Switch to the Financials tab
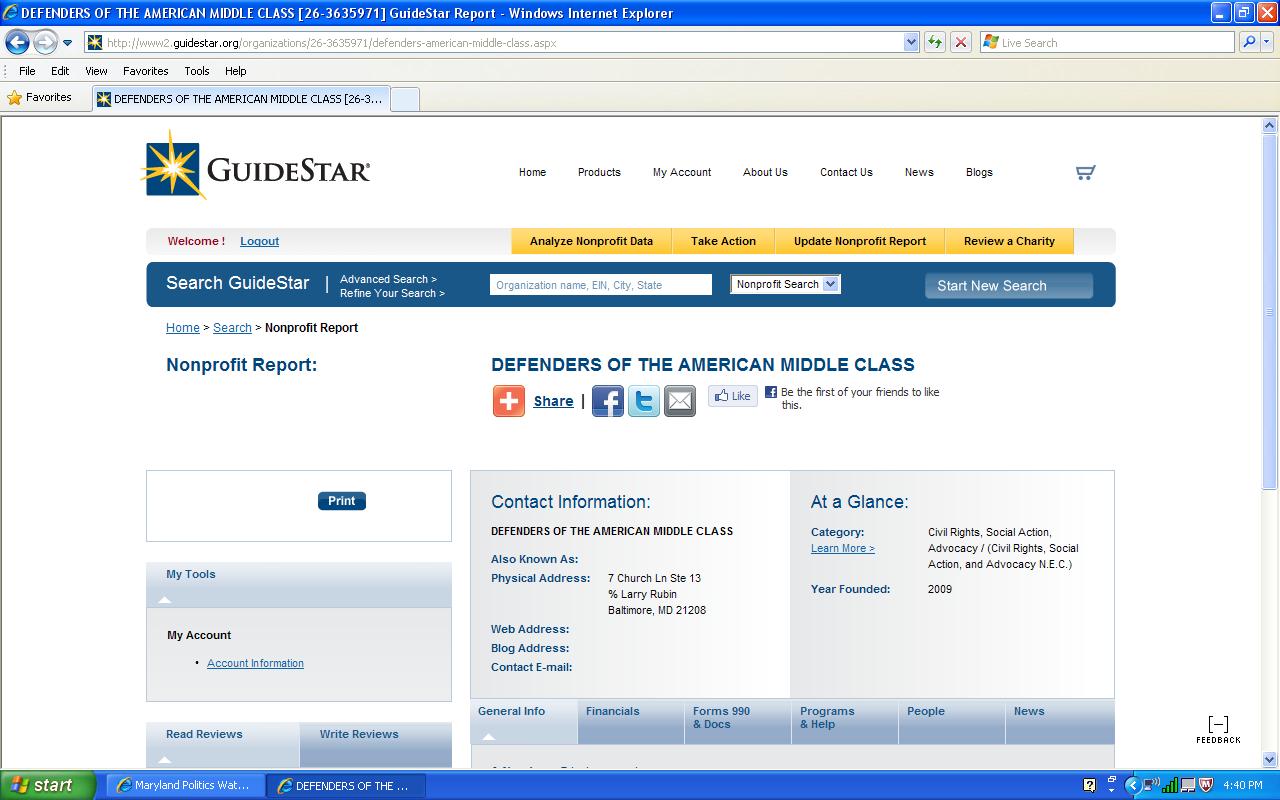The image size is (1280, 800). (x=631, y=721)
